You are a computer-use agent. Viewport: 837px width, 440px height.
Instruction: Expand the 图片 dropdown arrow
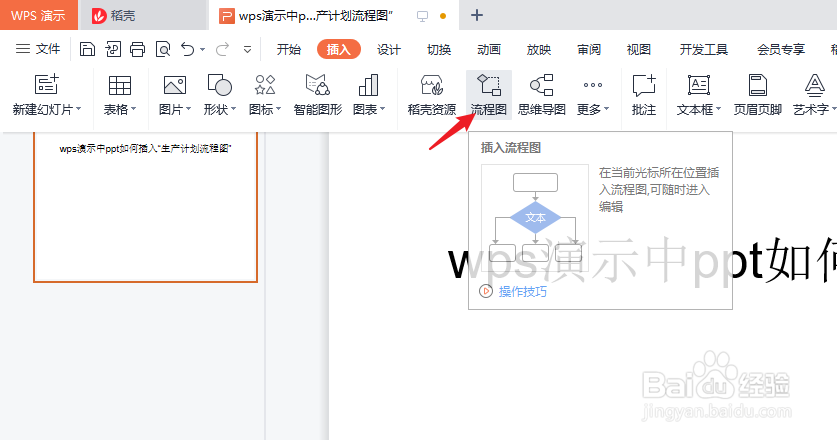(188, 109)
